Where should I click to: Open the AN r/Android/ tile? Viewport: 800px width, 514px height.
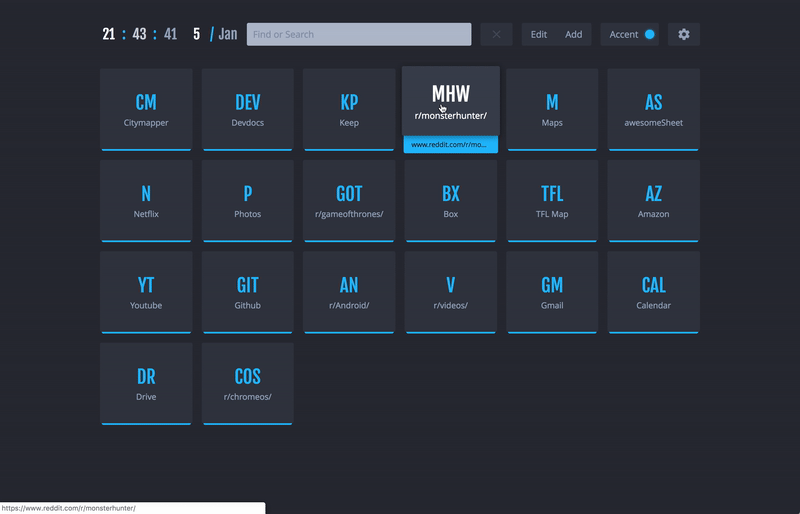pyautogui.click(x=349, y=292)
